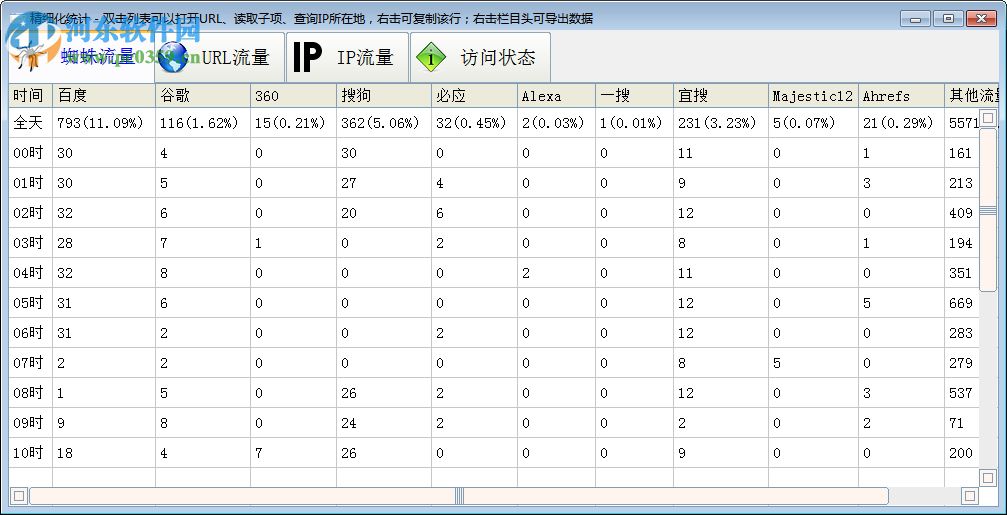
Task: Click the 必应 column header
Action: pos(475,96)
